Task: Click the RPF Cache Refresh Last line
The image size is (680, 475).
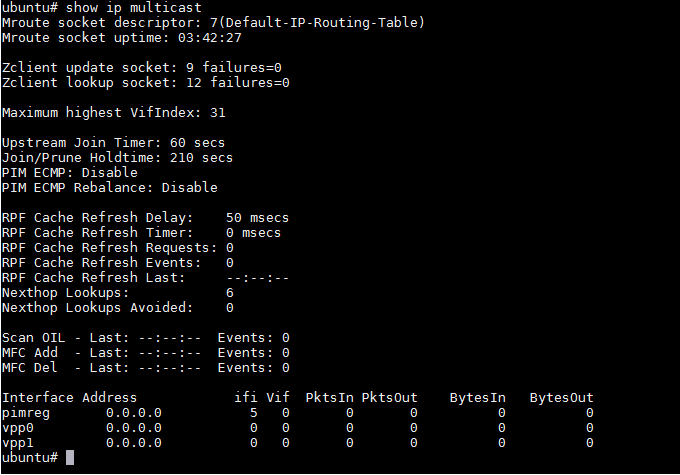Action: (x=145, y=277)
